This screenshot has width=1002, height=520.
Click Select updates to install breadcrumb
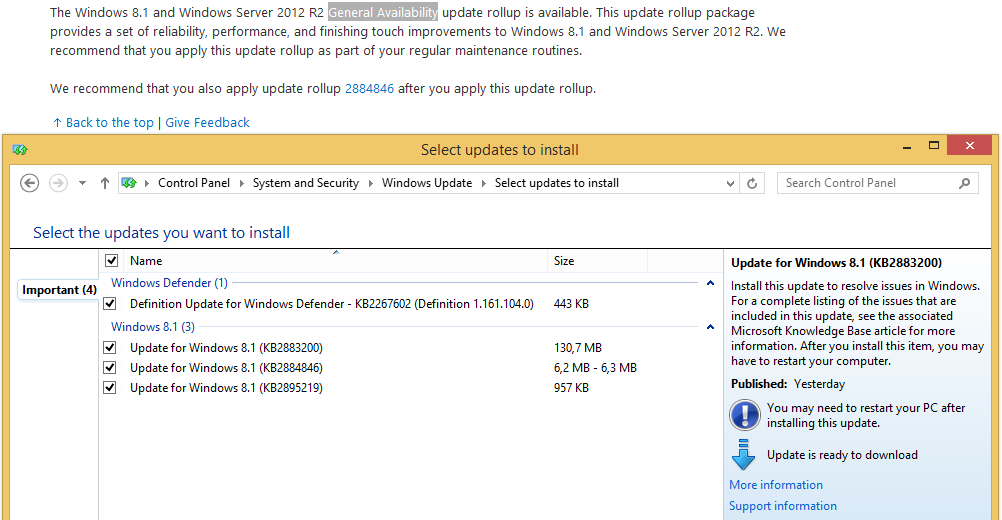point(557,183)
